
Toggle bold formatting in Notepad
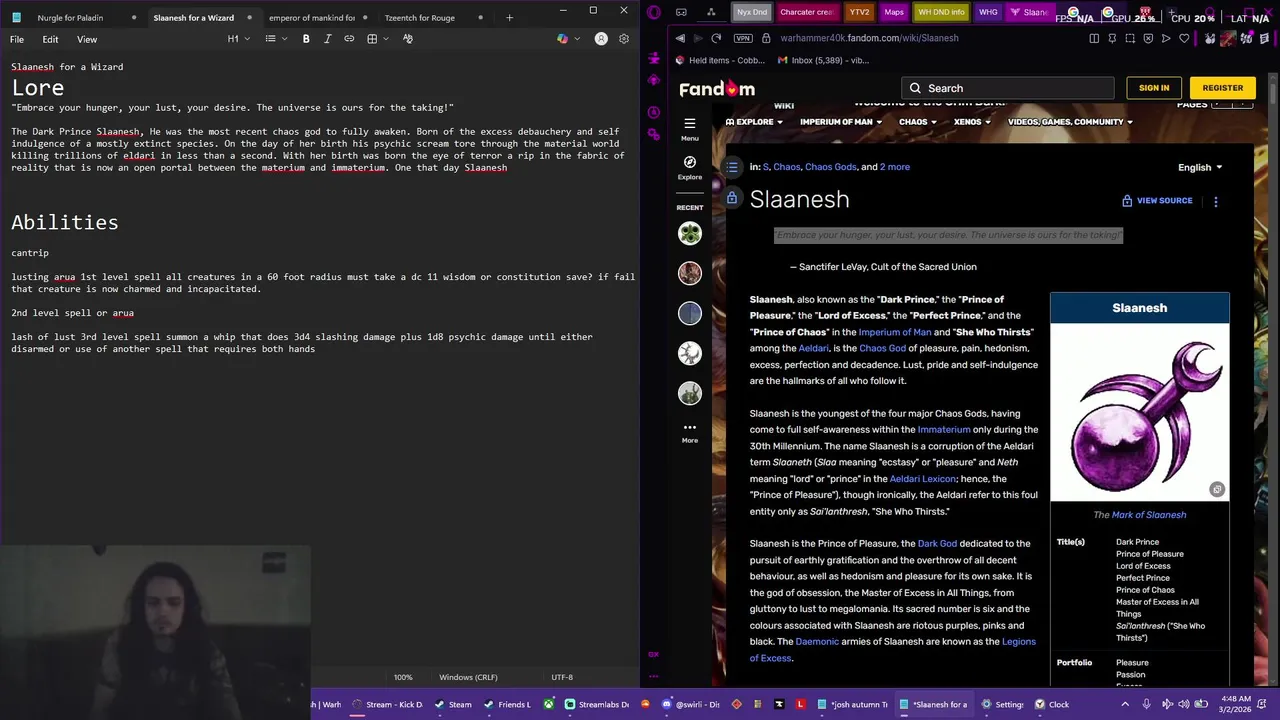pyautogui.click(x=306, y=39)
